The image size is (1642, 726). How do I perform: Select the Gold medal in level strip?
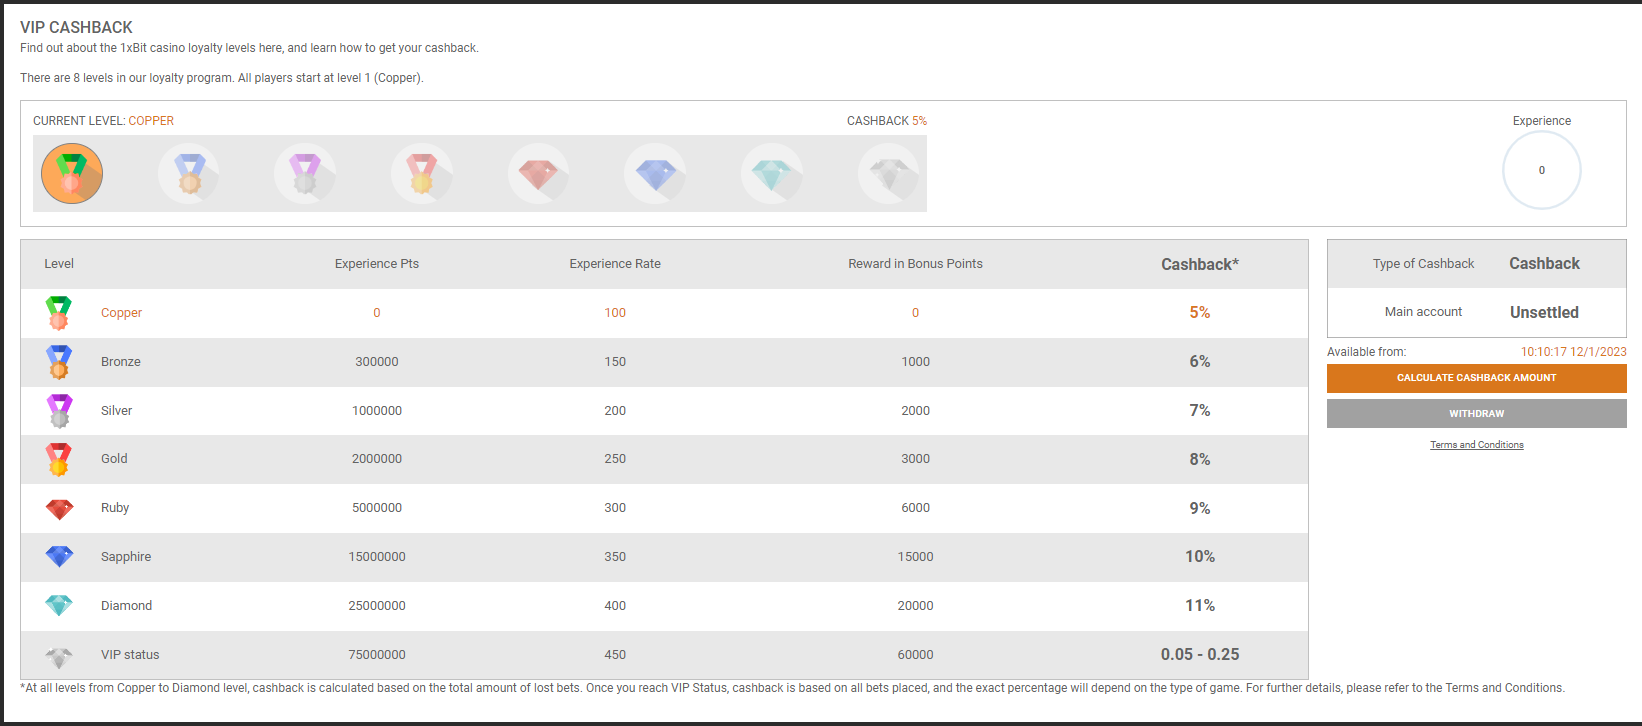coord(422,173)
